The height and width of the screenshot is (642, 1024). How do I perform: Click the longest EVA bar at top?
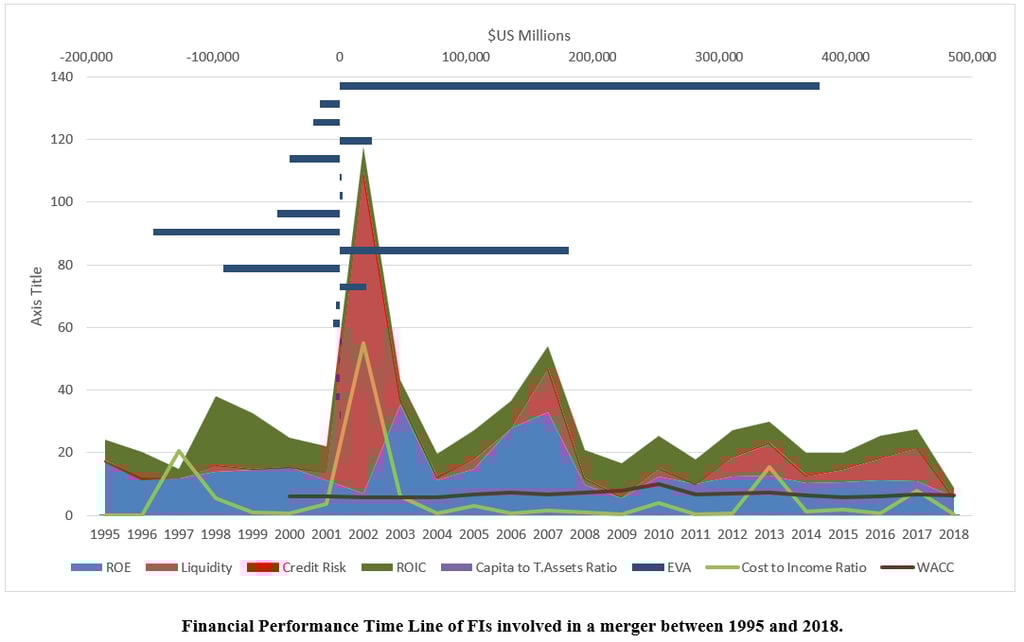tap(579, 86)
